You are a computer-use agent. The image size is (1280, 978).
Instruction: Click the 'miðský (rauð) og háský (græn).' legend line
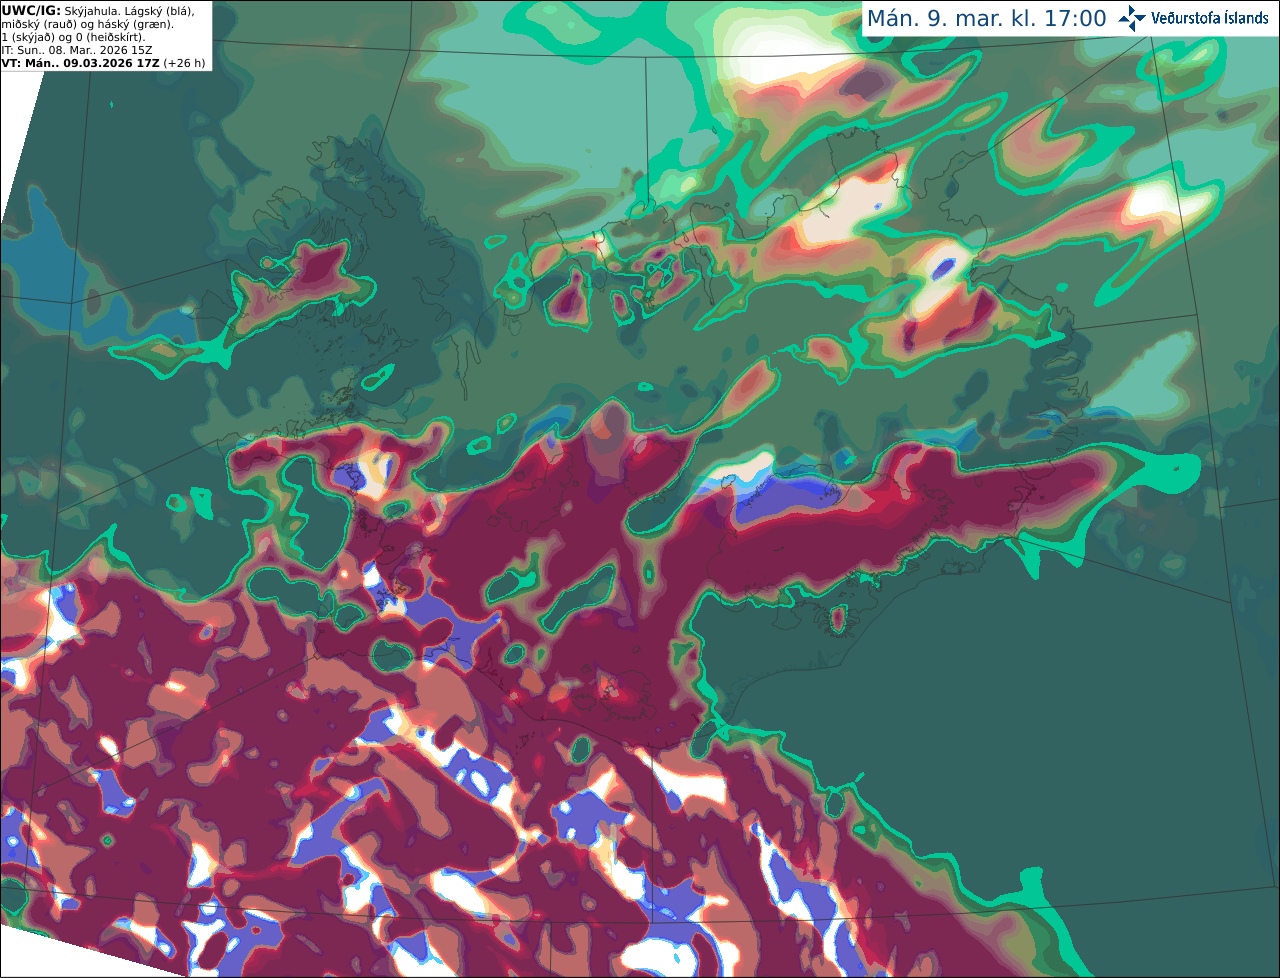88,24
